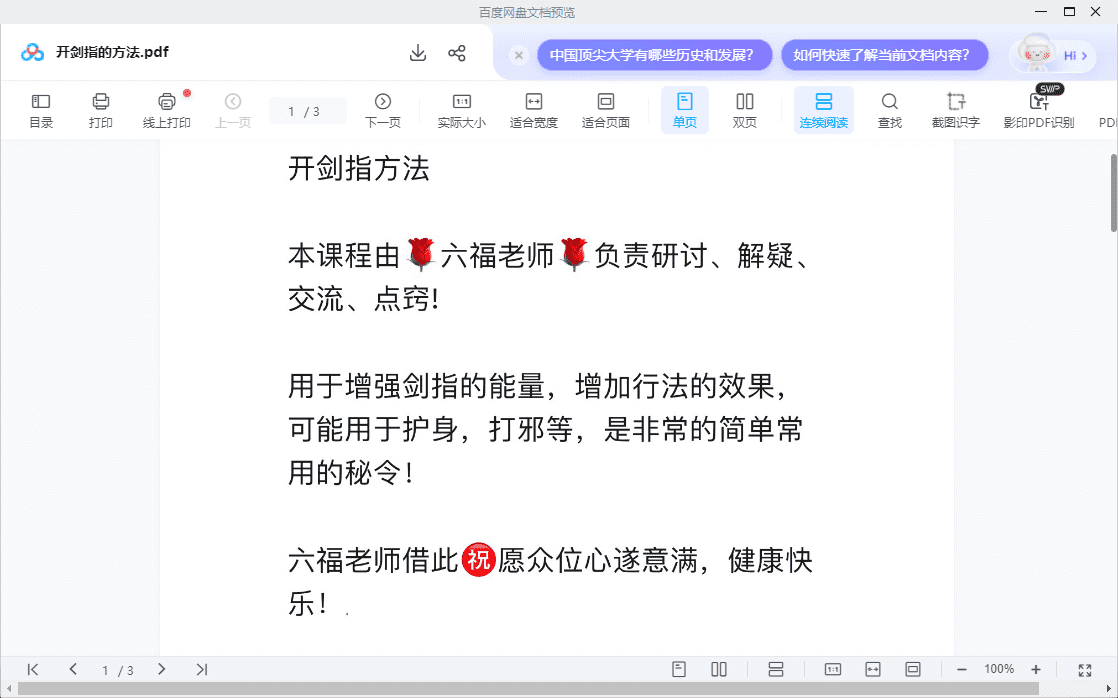Fit document with 适合宽度
This screenshot has height=698, width=1118.
(x=534, y=110)
